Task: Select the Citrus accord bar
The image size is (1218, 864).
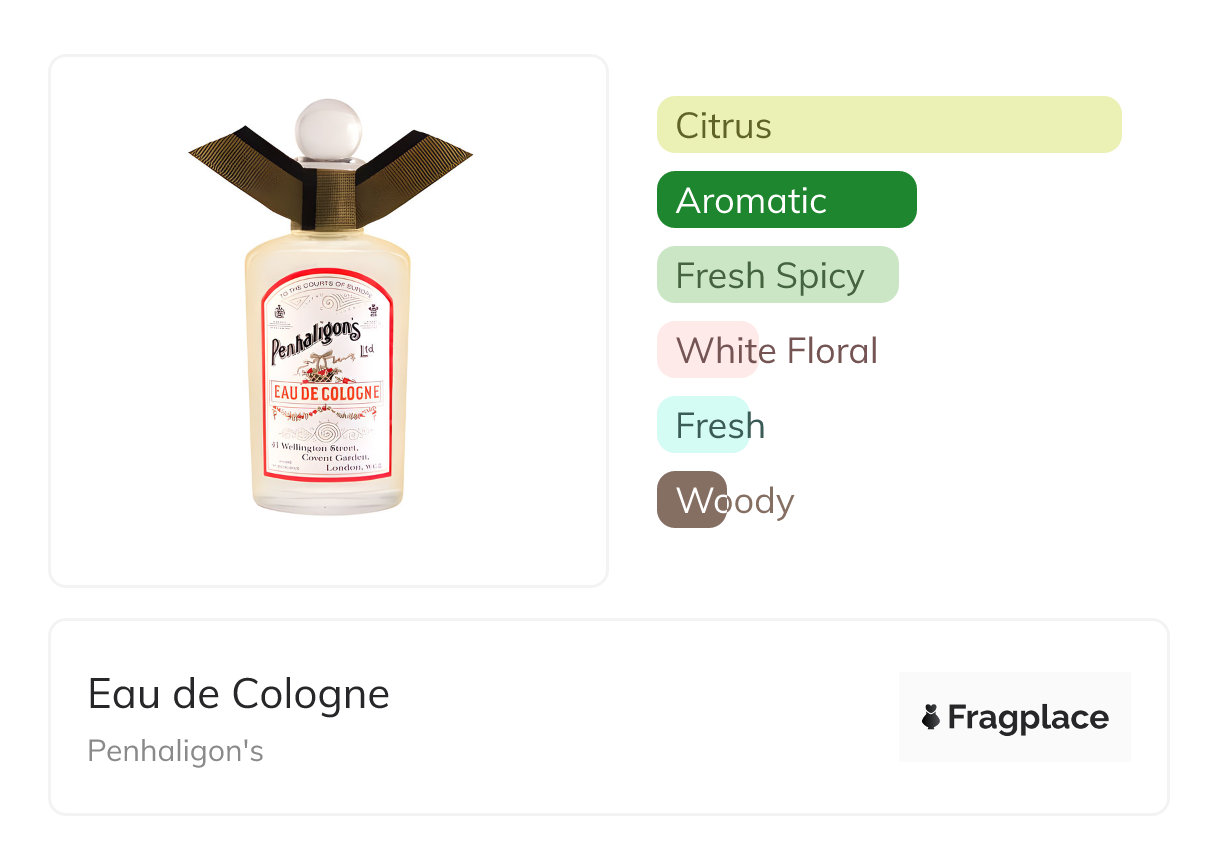Action: pyautogui.click(x=888, y=125)
